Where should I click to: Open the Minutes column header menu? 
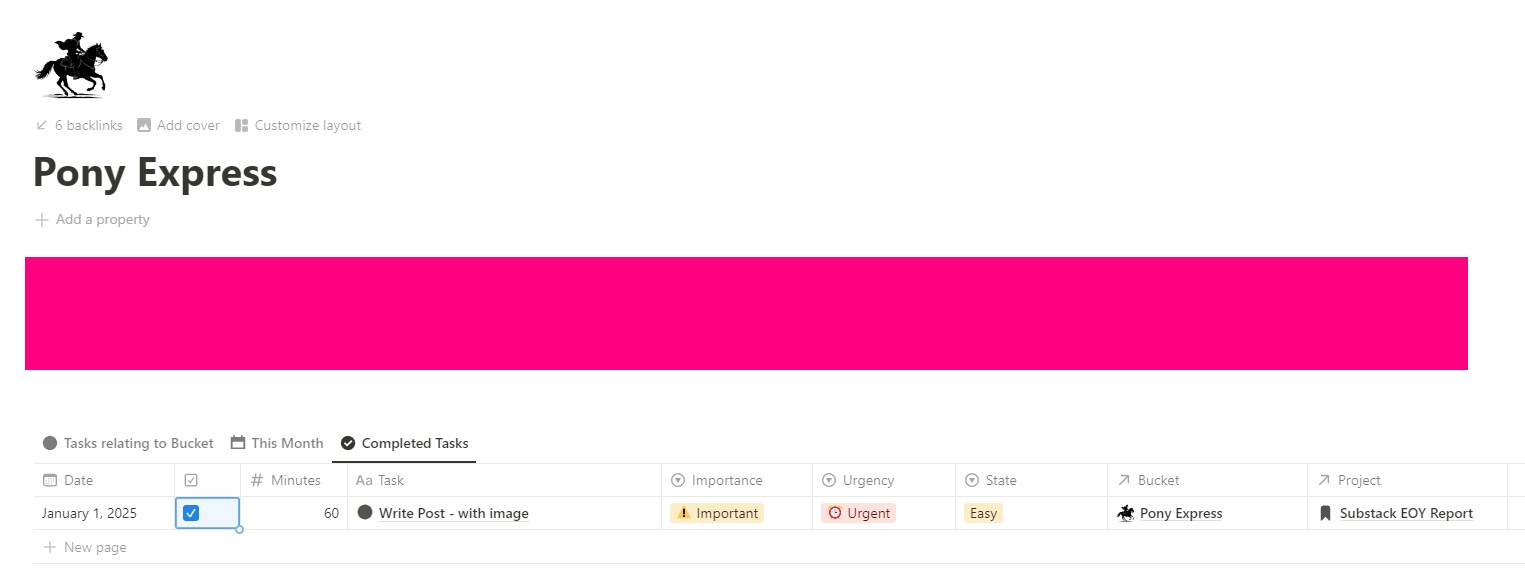point(294,480)
